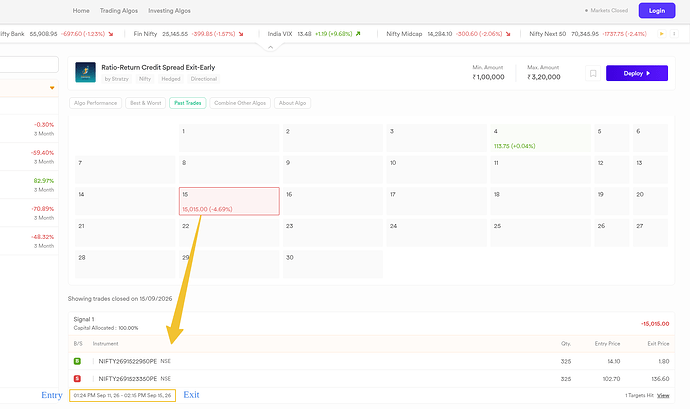Bookmark the Ratio-Return Credit Spread algo
Viewport: 690px width, 409px height.
[x=593, y=74]
